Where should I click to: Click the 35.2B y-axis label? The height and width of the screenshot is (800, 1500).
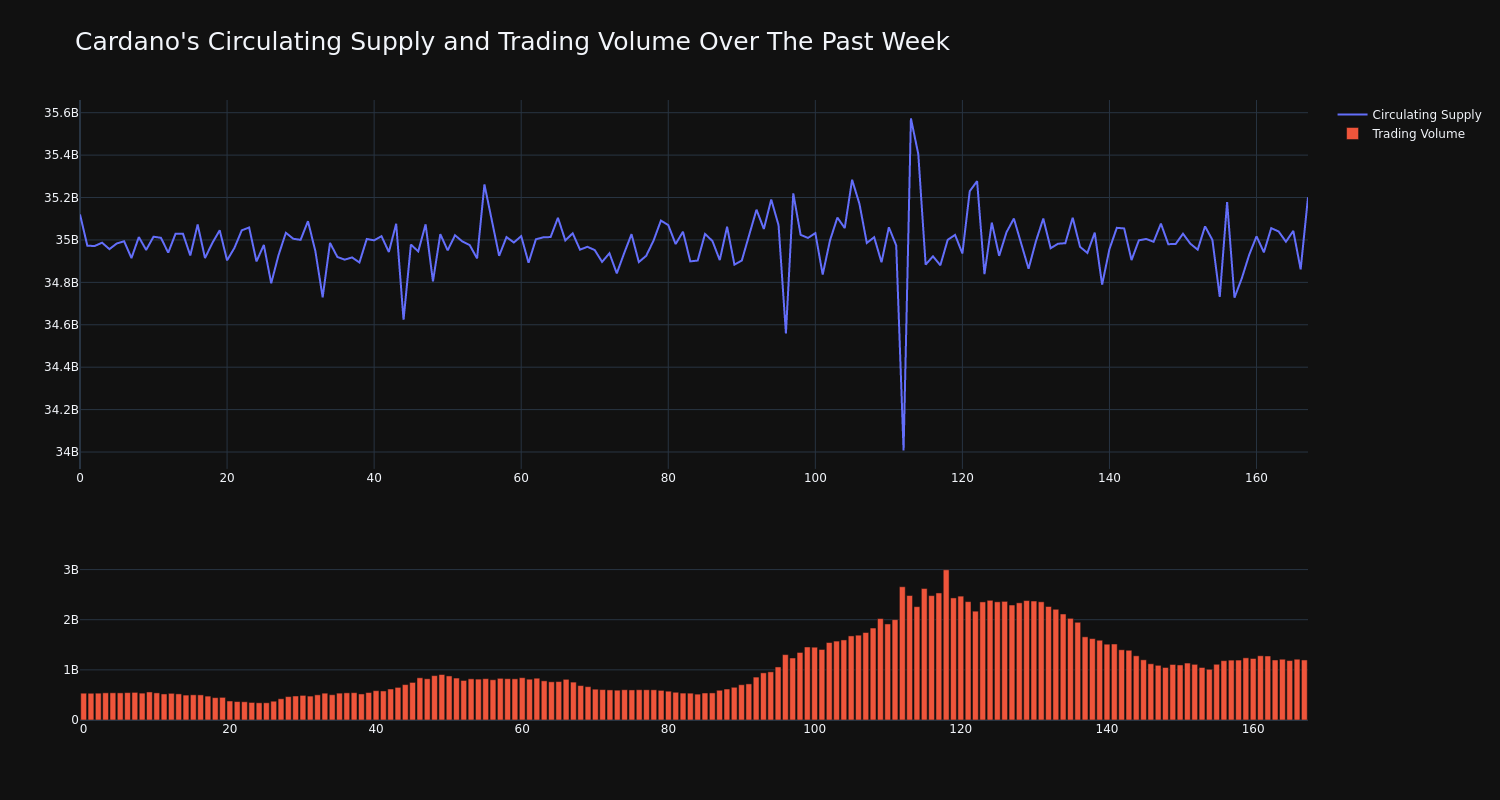61,198
